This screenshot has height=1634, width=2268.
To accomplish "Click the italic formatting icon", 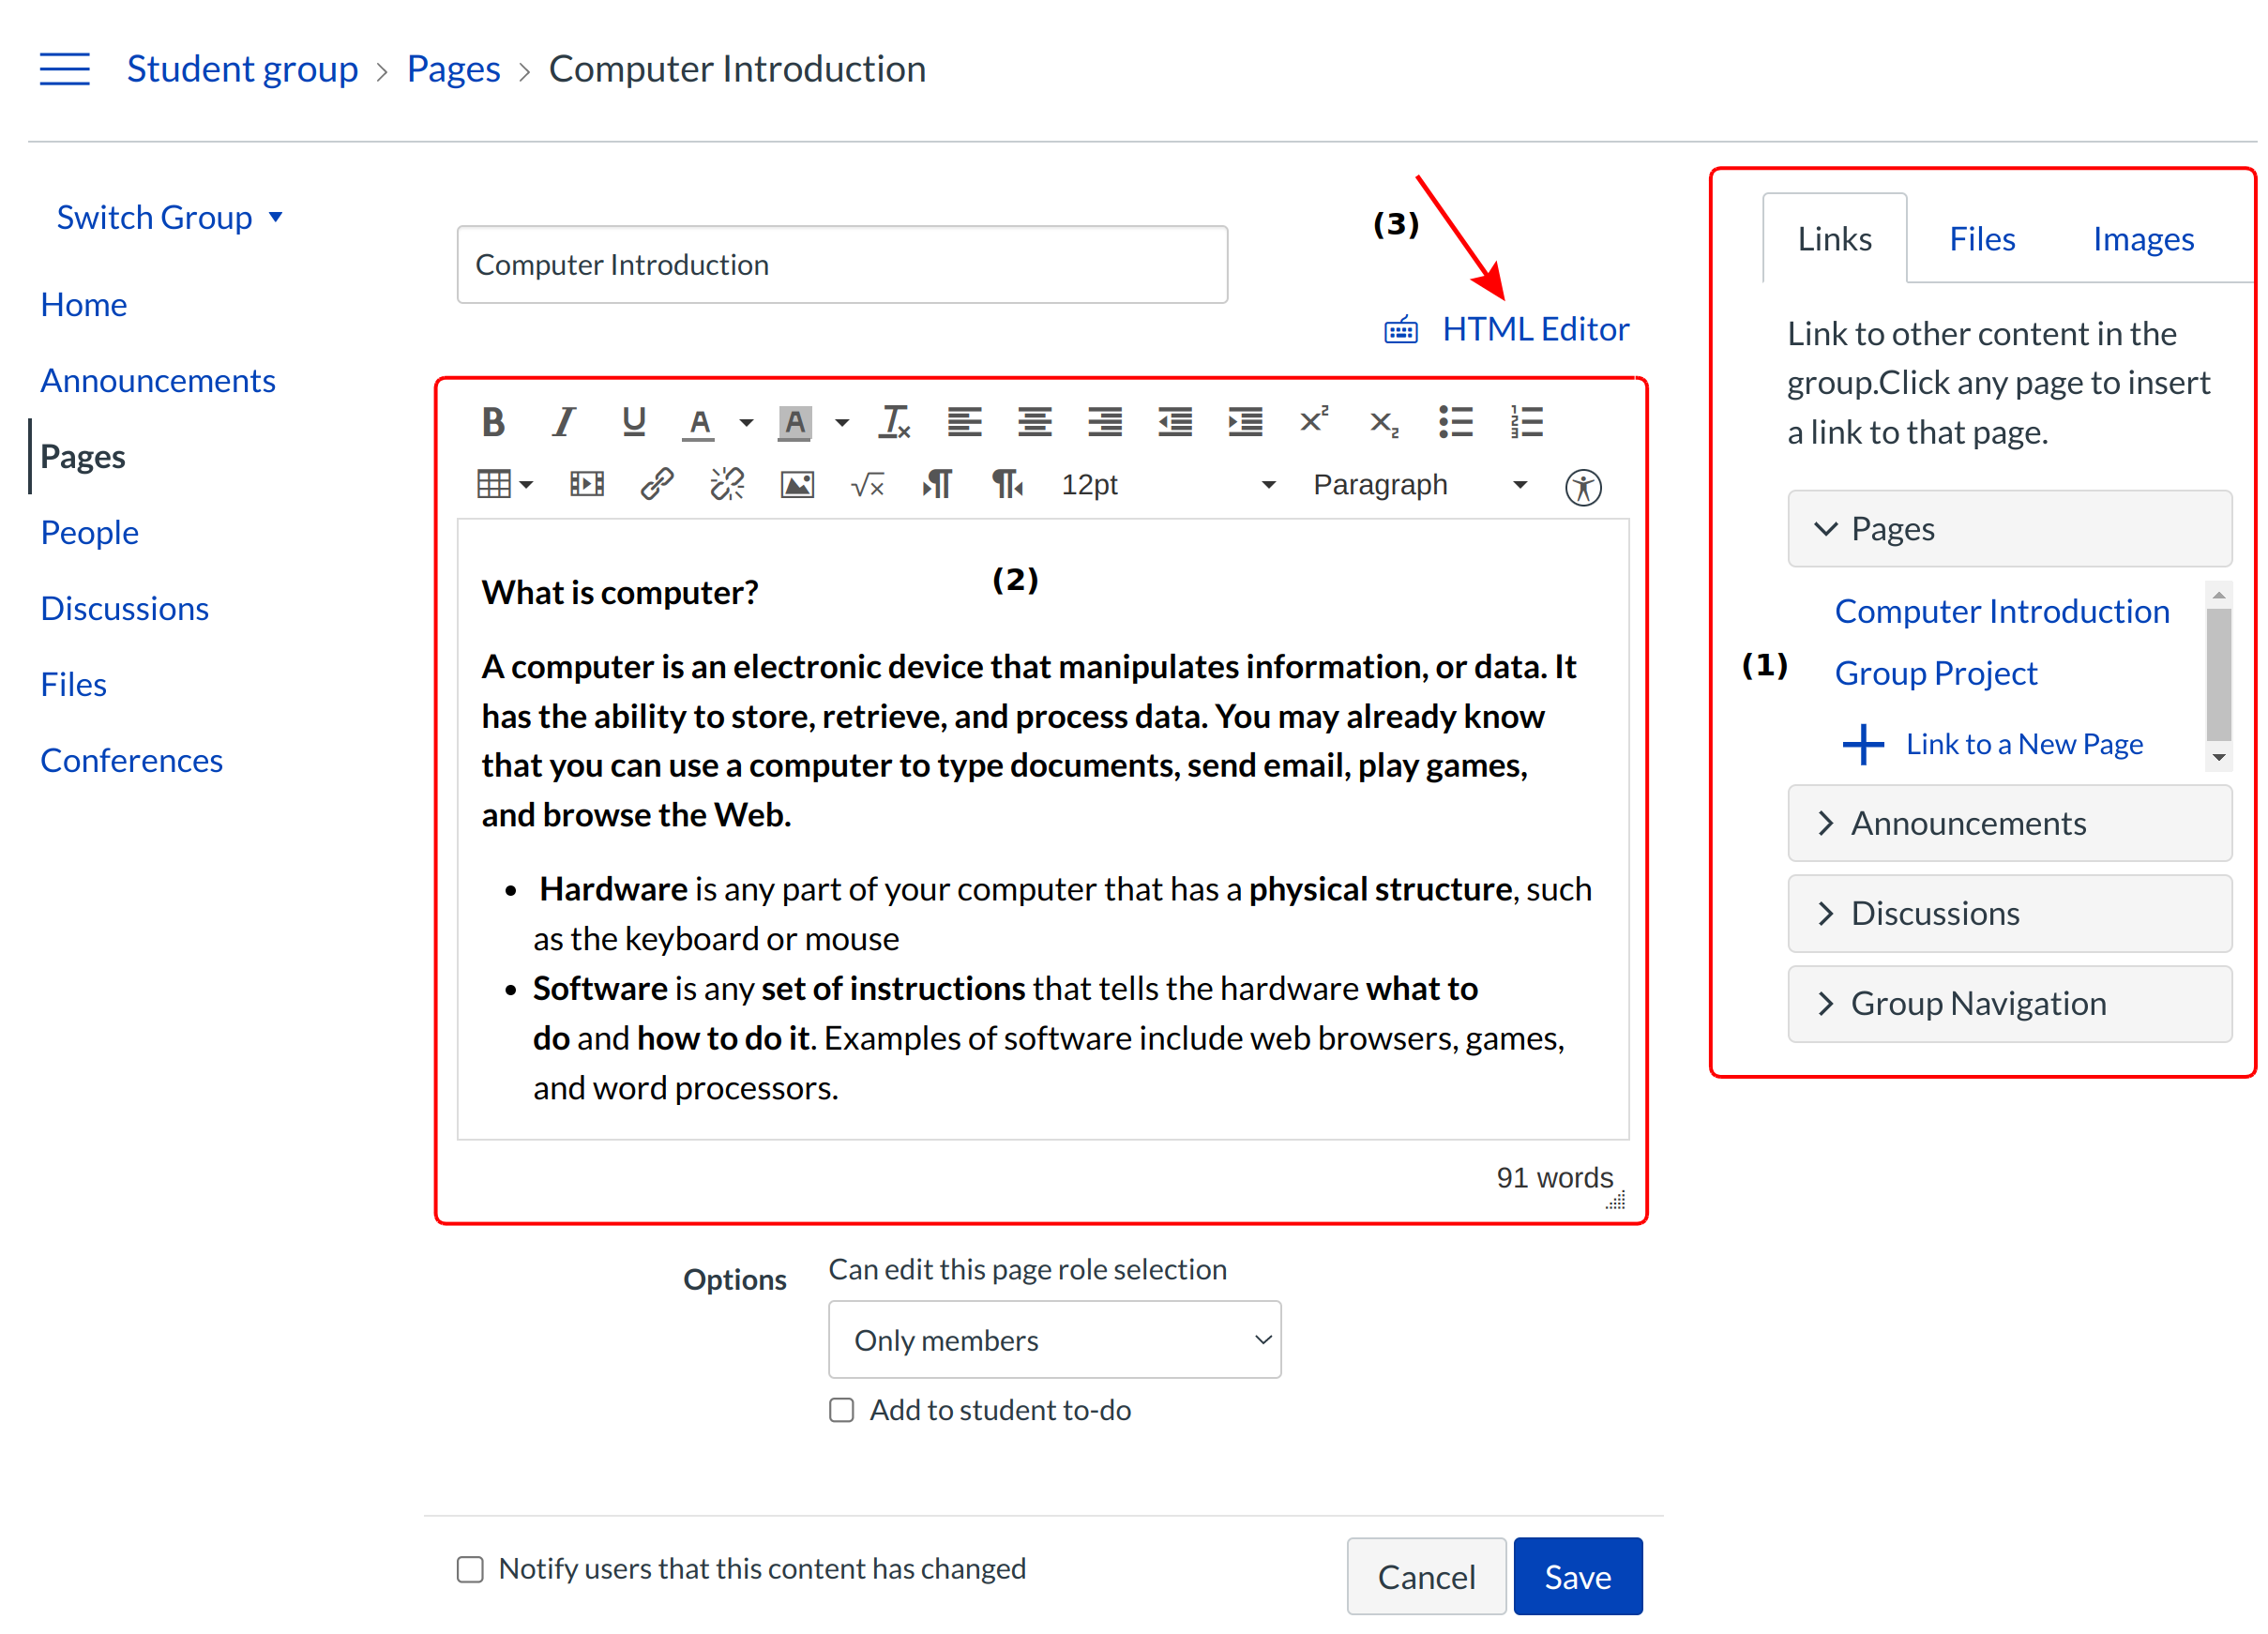I will 563,422.
